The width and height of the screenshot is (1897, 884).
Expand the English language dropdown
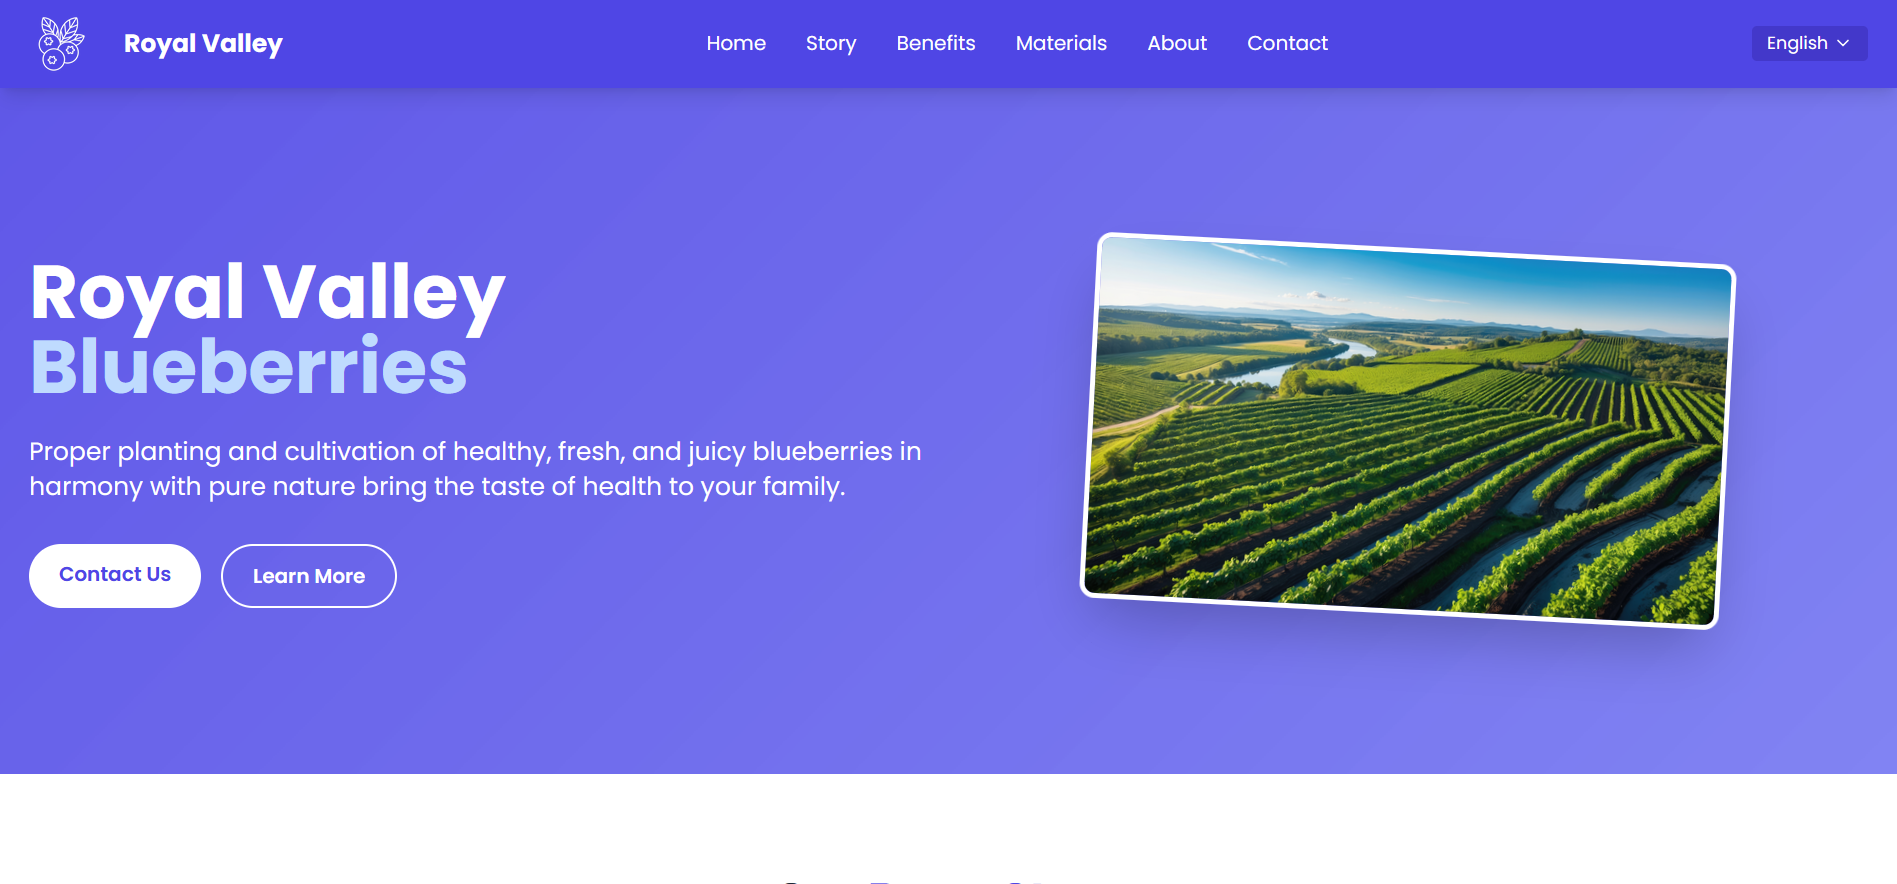pos(1809,43)
